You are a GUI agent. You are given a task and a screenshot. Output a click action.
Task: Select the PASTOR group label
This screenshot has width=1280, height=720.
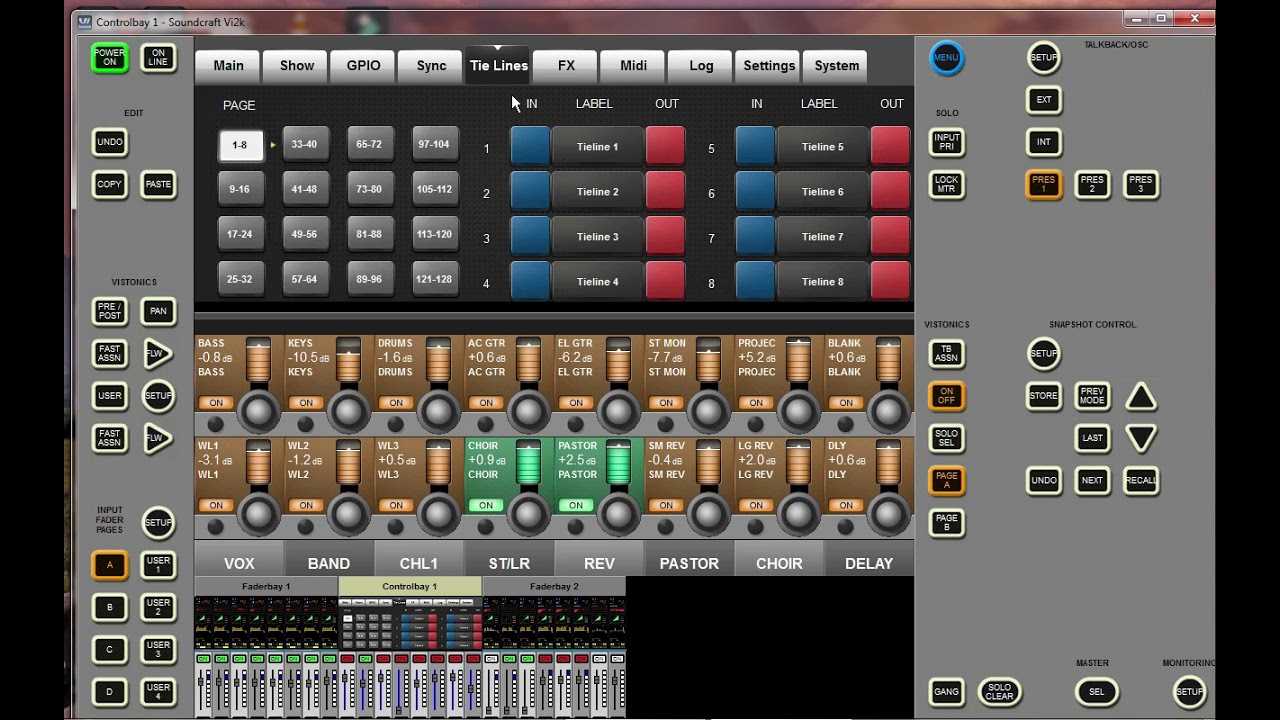pos(689,563)
